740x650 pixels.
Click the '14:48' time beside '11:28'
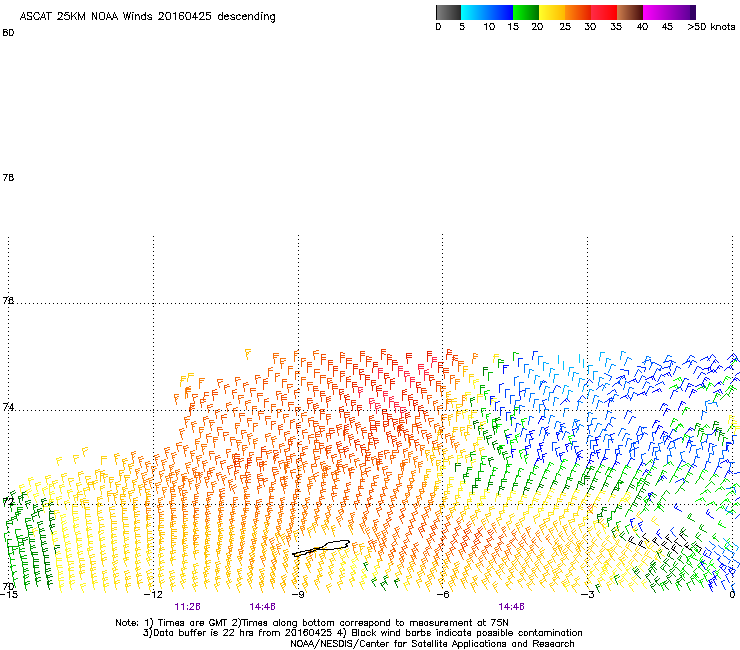coord(262,607)
